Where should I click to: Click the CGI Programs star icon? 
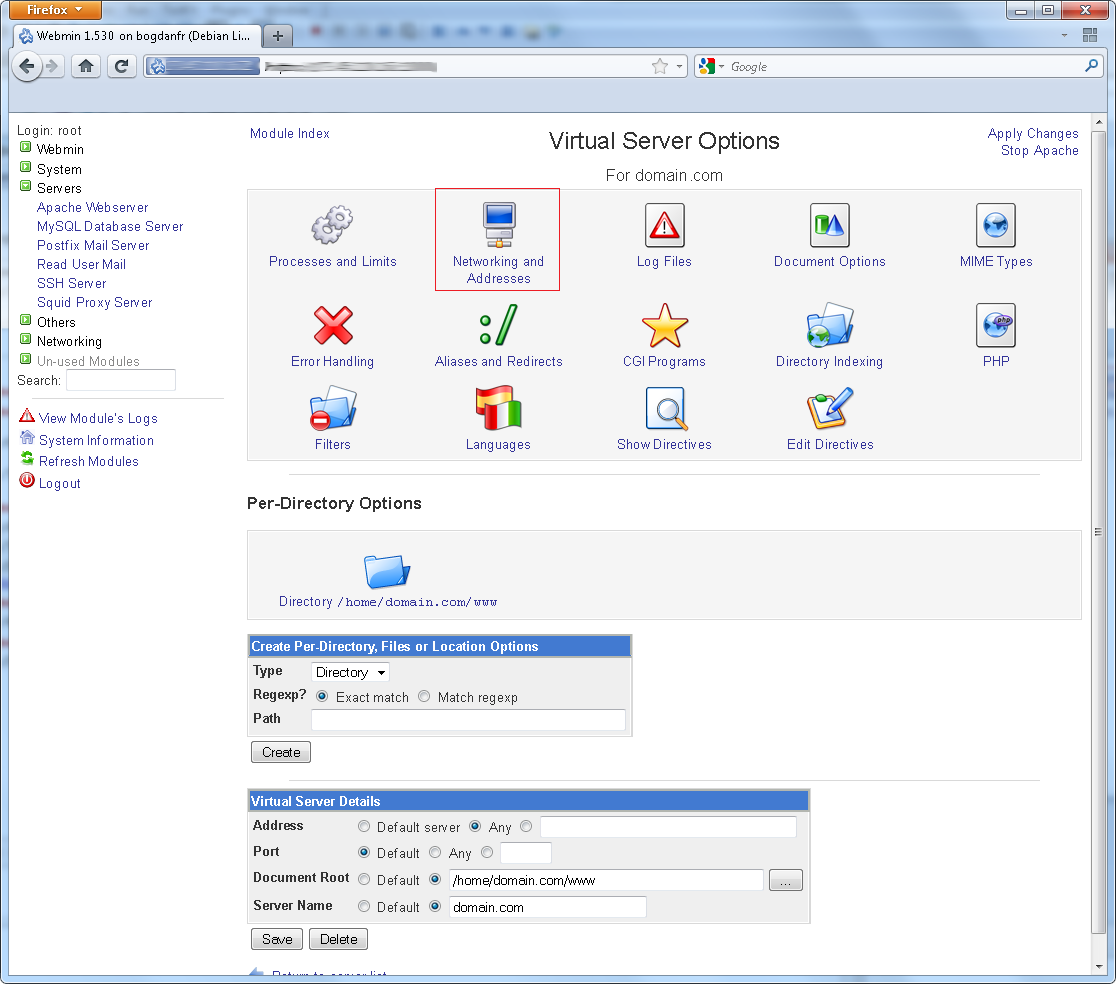664,326
